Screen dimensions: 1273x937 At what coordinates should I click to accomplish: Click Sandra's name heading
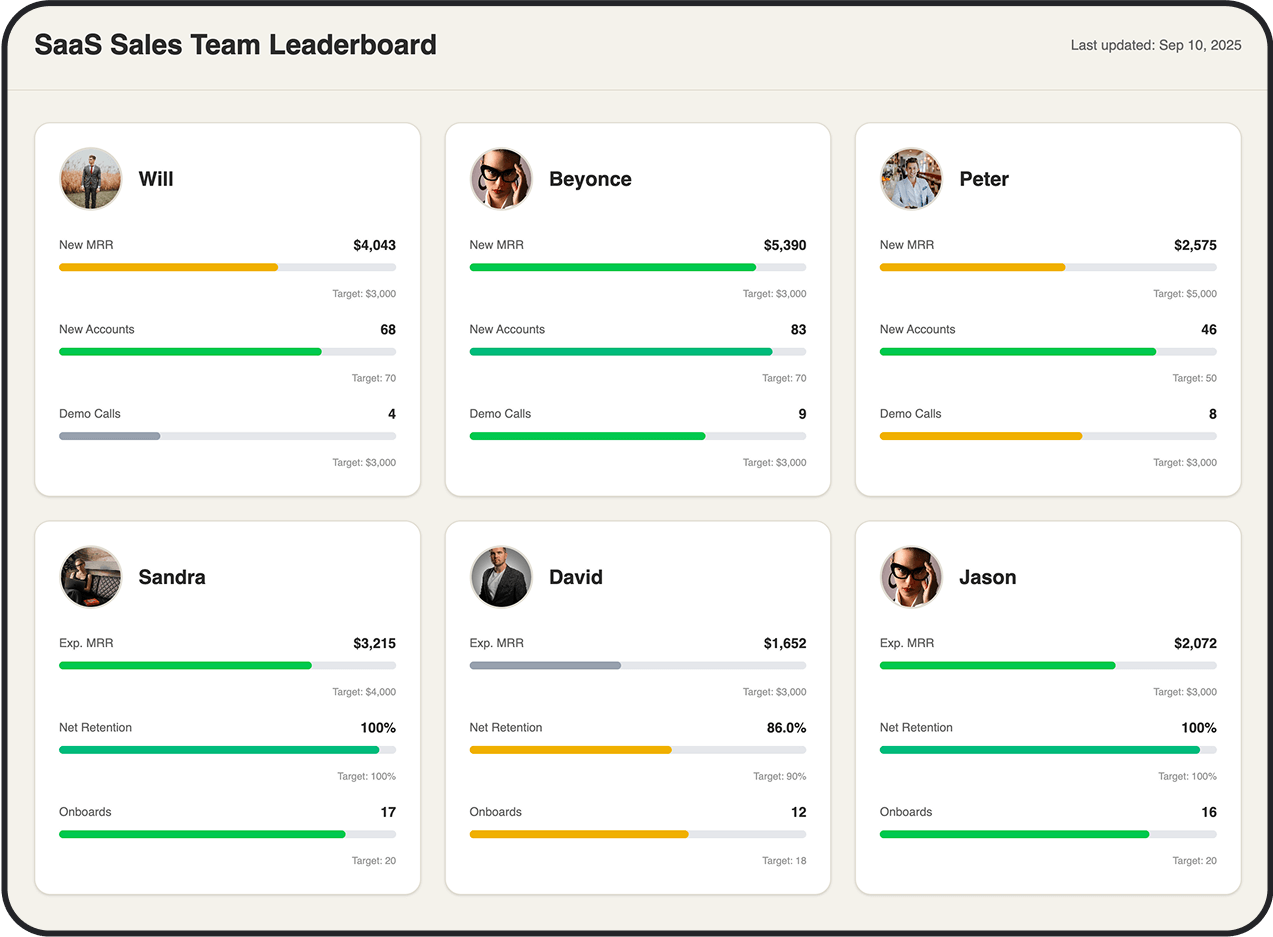pos(171,577)
